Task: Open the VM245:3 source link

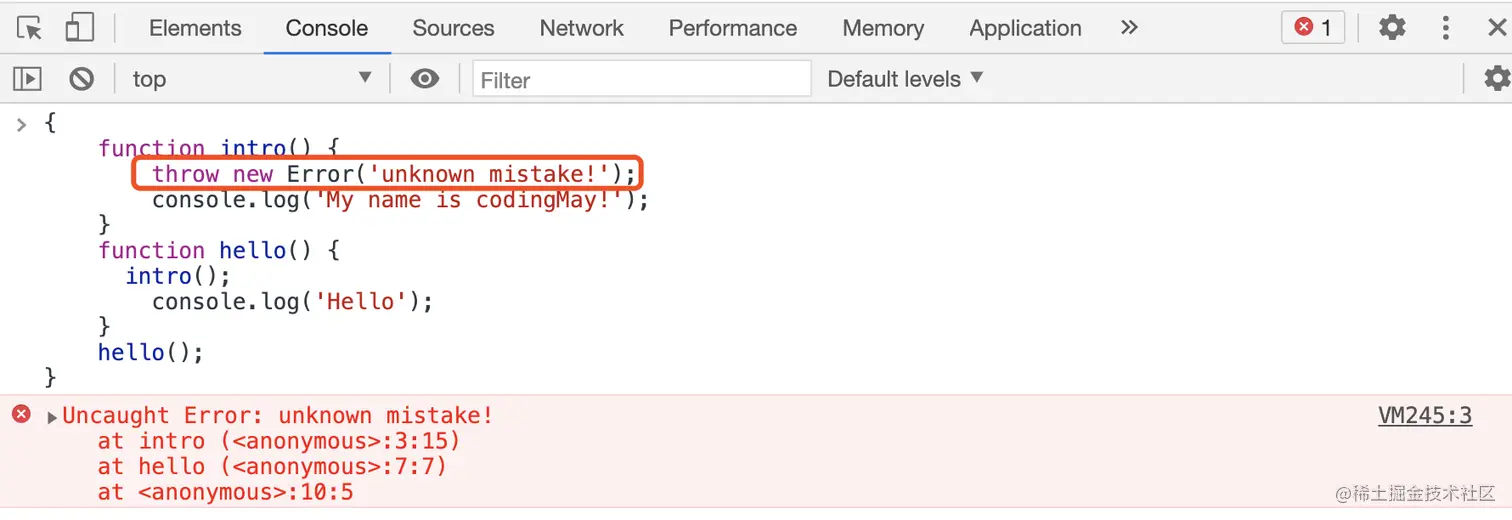Action: [x=1425, y=416]
